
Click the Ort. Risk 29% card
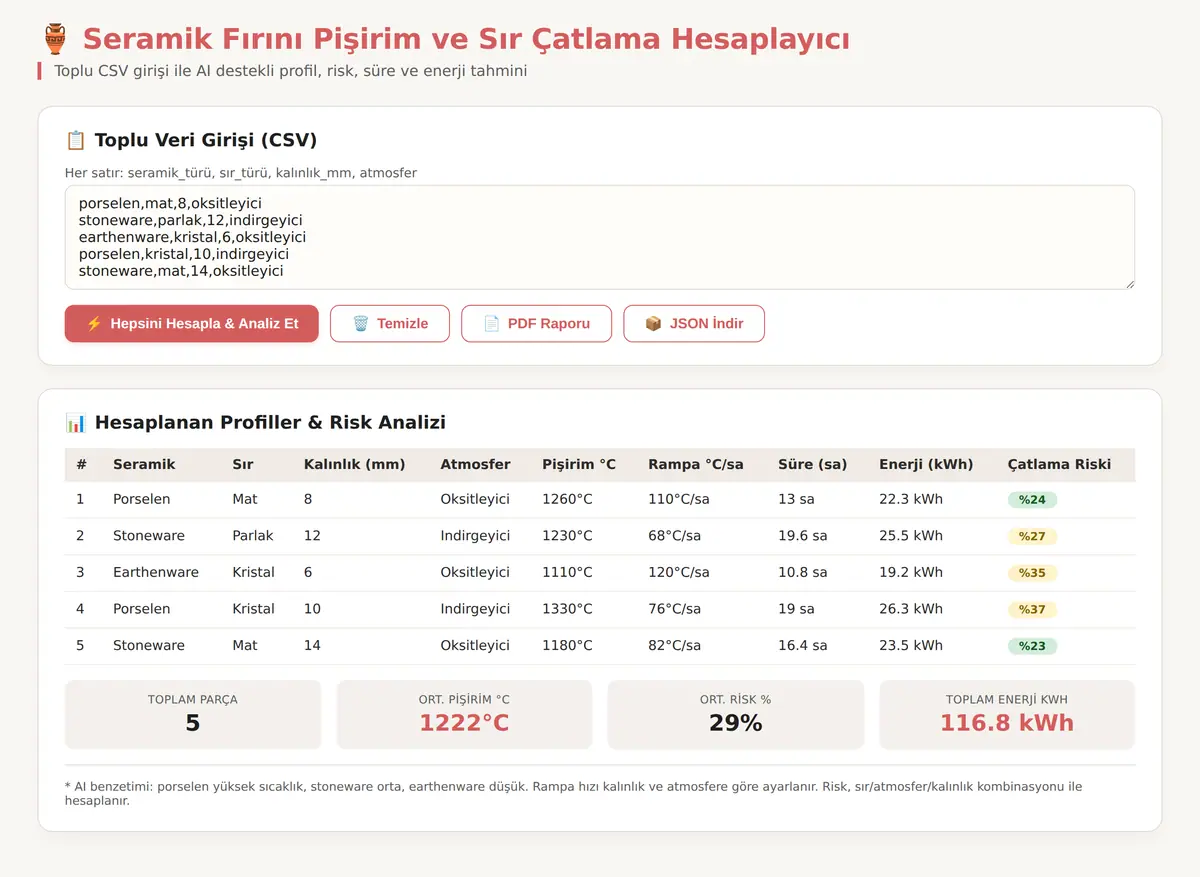[x=736, y=715]
